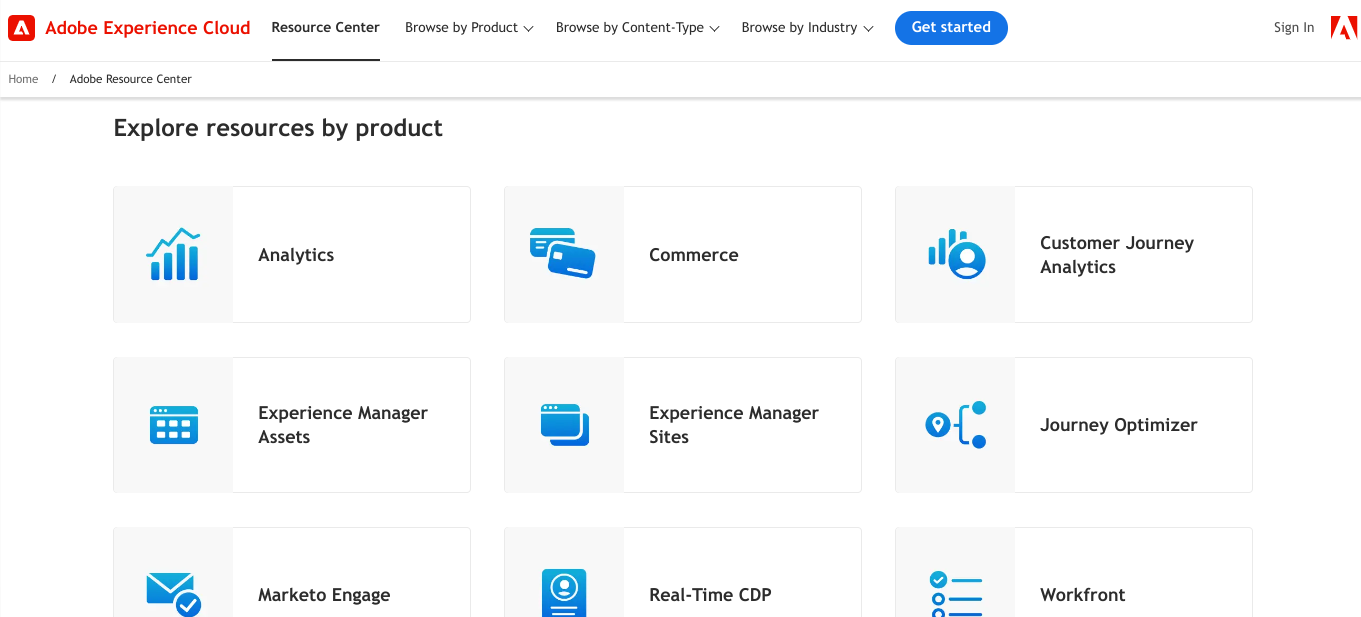Click the Experience Manager Sites windows icon
1361x617 pixels.
[565, 425]
